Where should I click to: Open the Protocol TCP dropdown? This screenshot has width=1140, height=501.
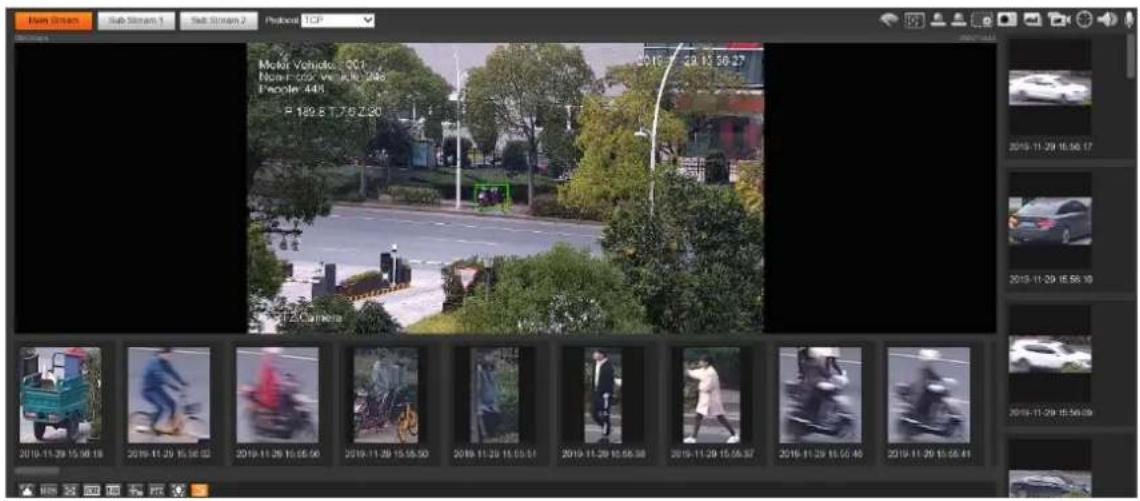tap(338, 21)
